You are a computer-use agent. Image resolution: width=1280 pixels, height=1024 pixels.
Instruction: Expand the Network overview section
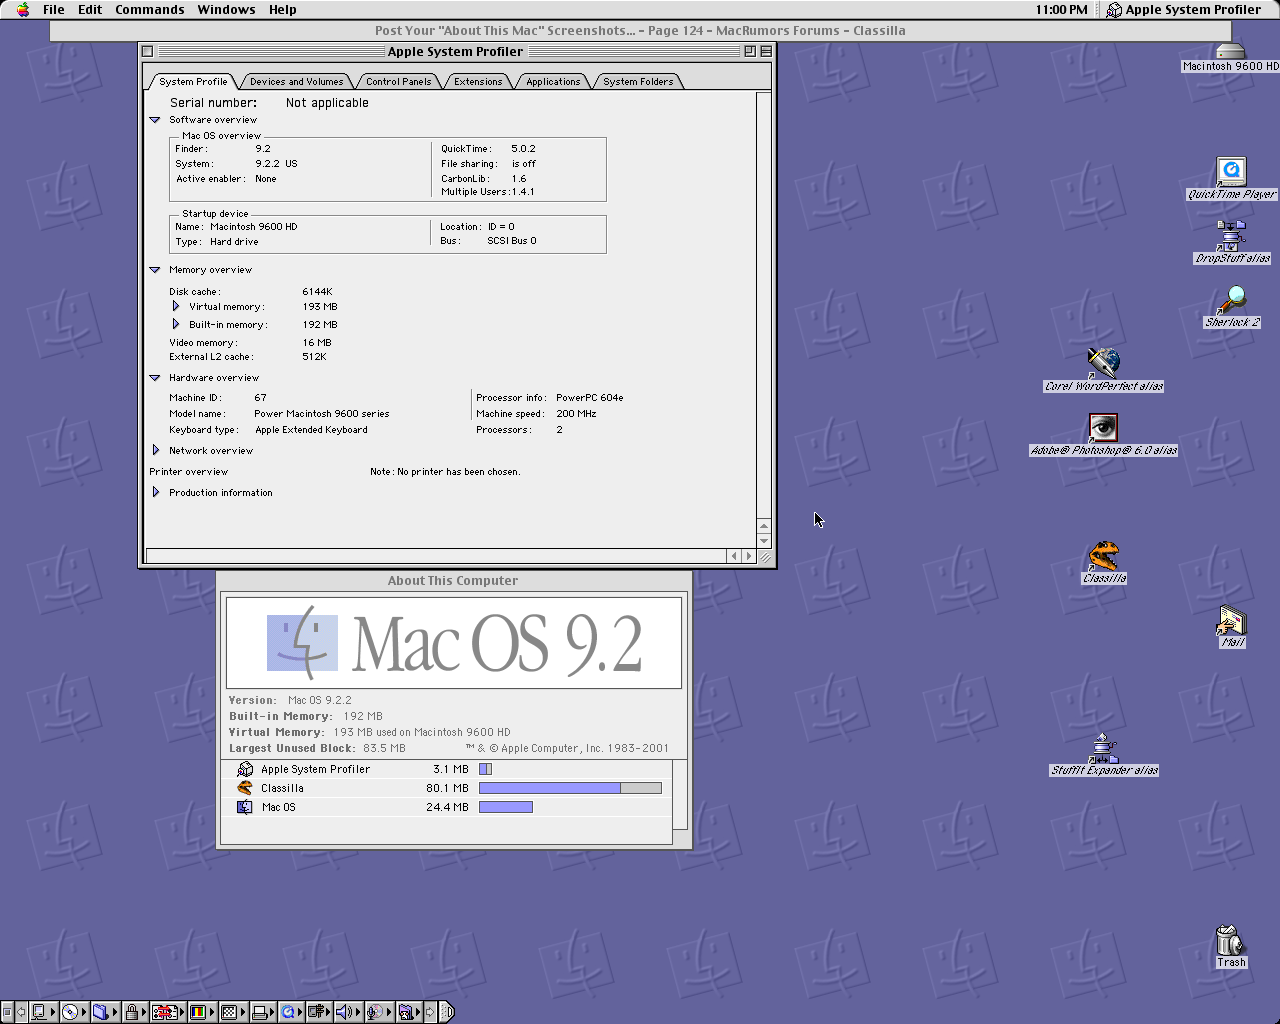(155, 450)
